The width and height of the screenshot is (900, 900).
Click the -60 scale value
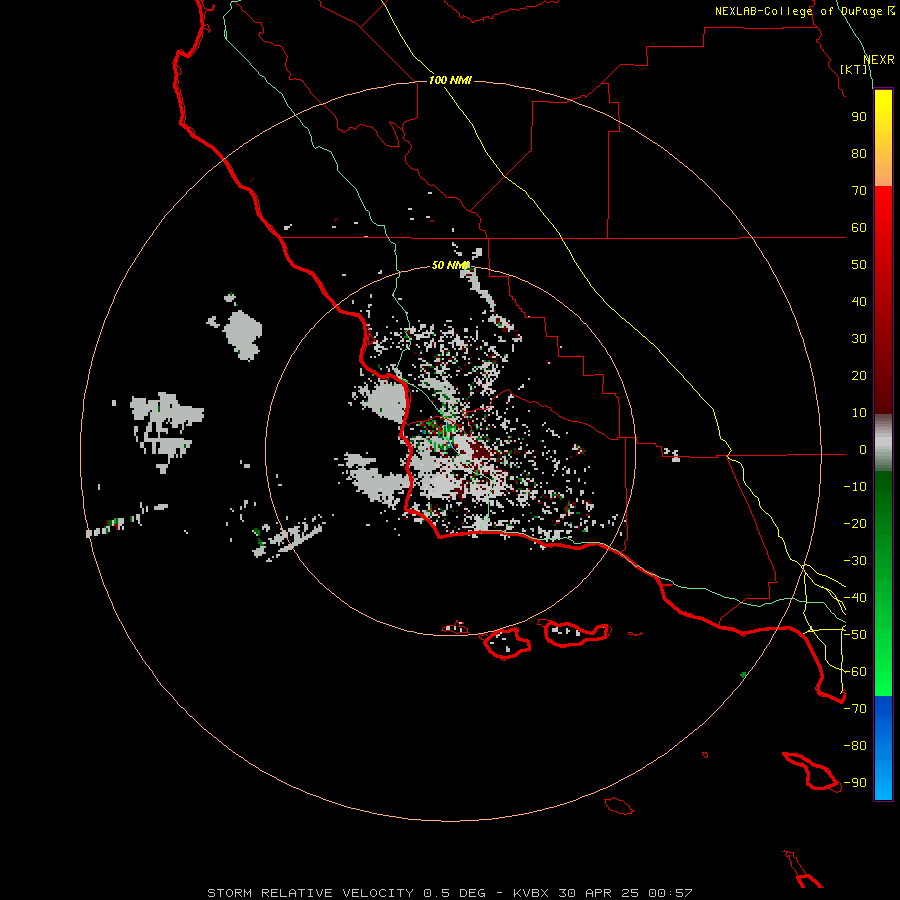(x=855, y=672)
